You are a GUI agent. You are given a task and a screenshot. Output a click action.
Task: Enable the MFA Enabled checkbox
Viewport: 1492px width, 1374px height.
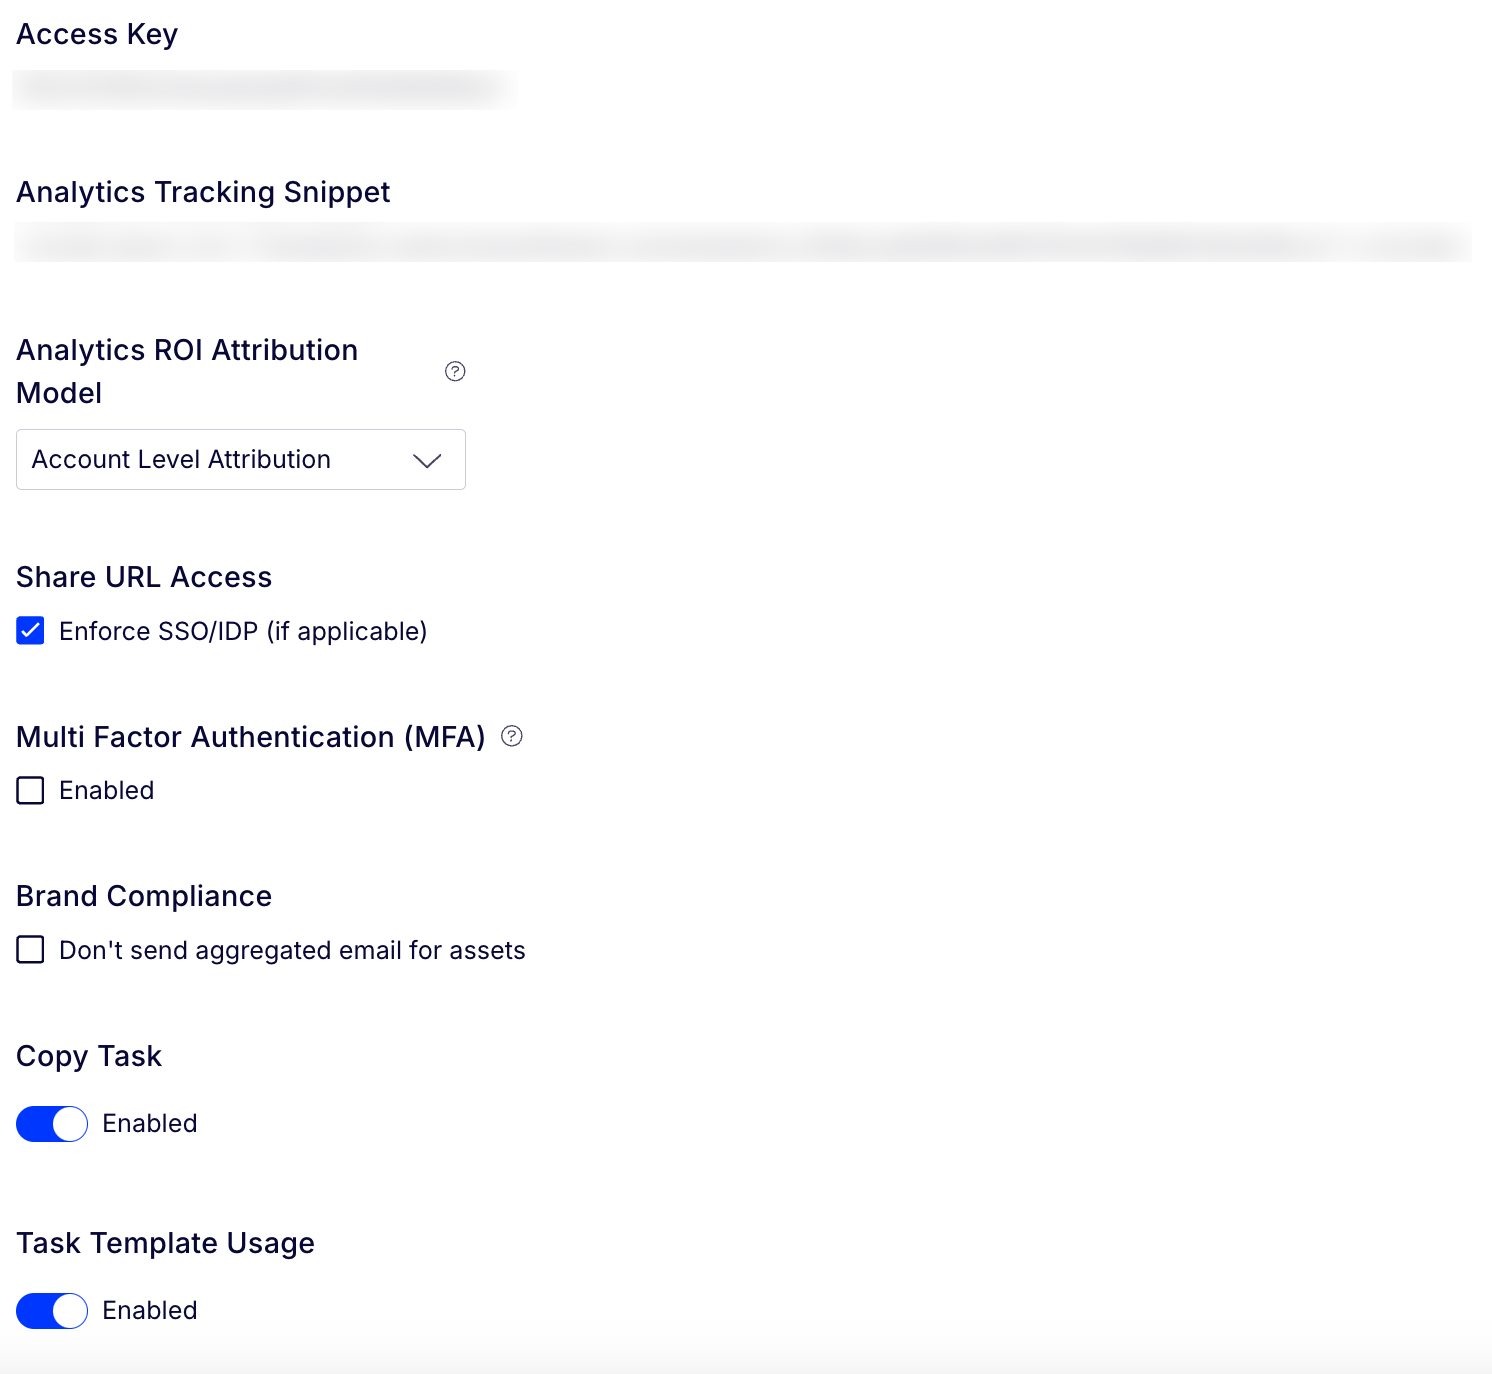point(30,790)
